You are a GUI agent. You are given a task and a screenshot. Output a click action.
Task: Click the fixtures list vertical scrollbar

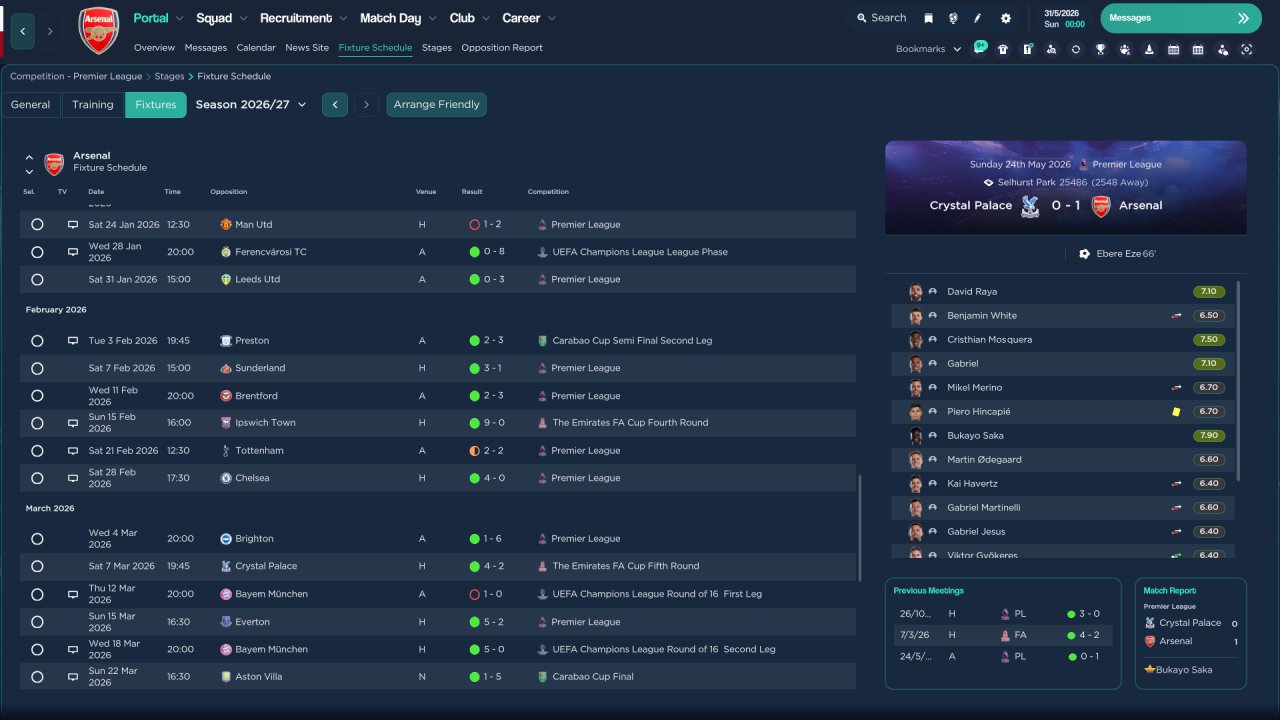(860, 528)
